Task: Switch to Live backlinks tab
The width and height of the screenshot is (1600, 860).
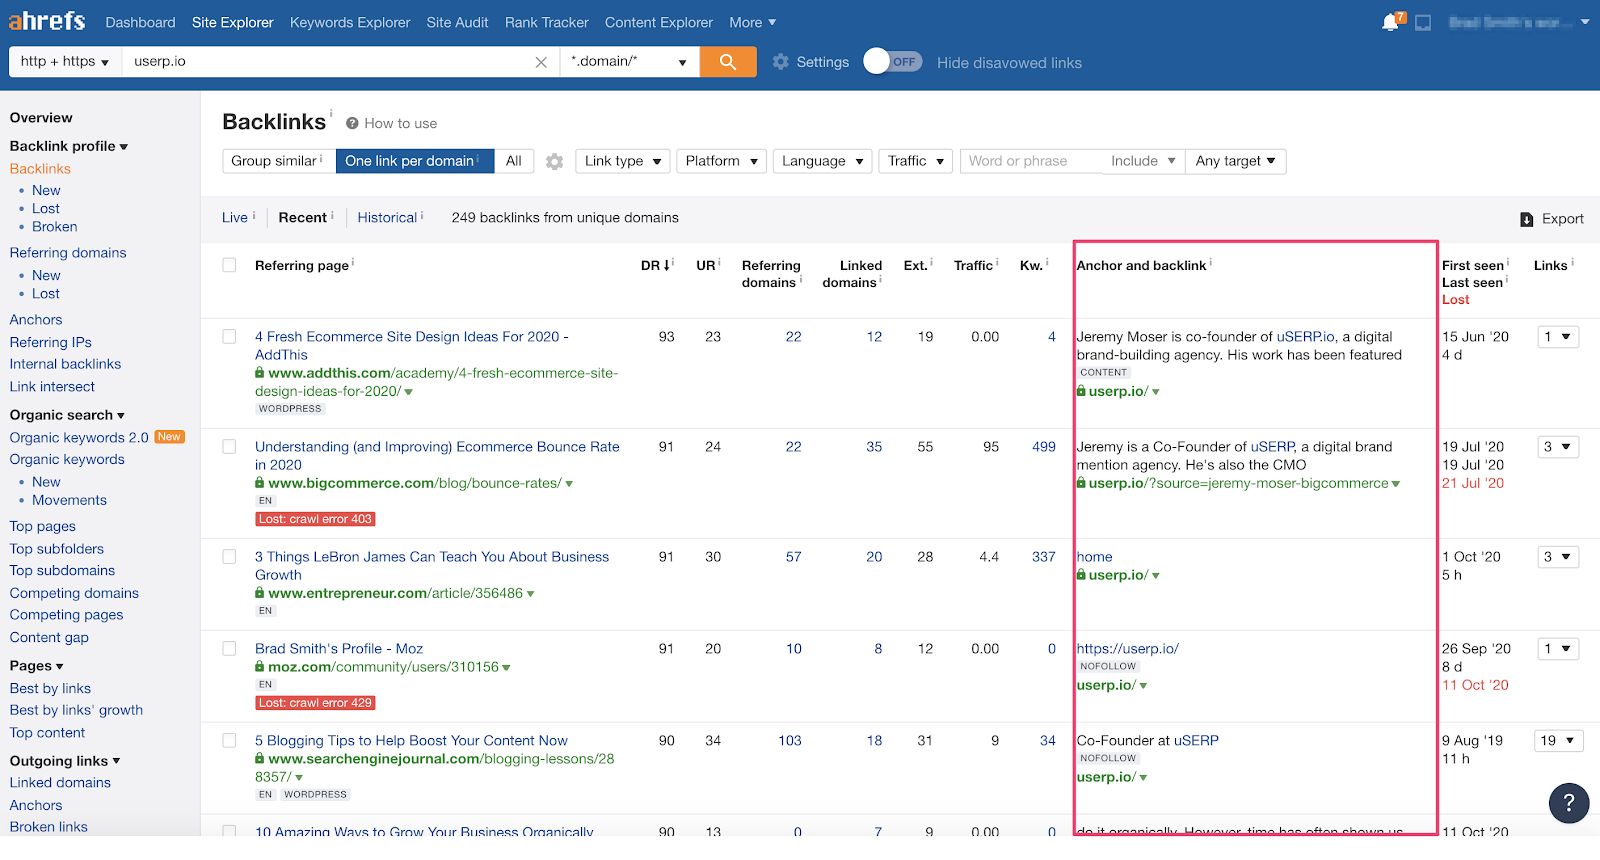Action: point(235,218)
